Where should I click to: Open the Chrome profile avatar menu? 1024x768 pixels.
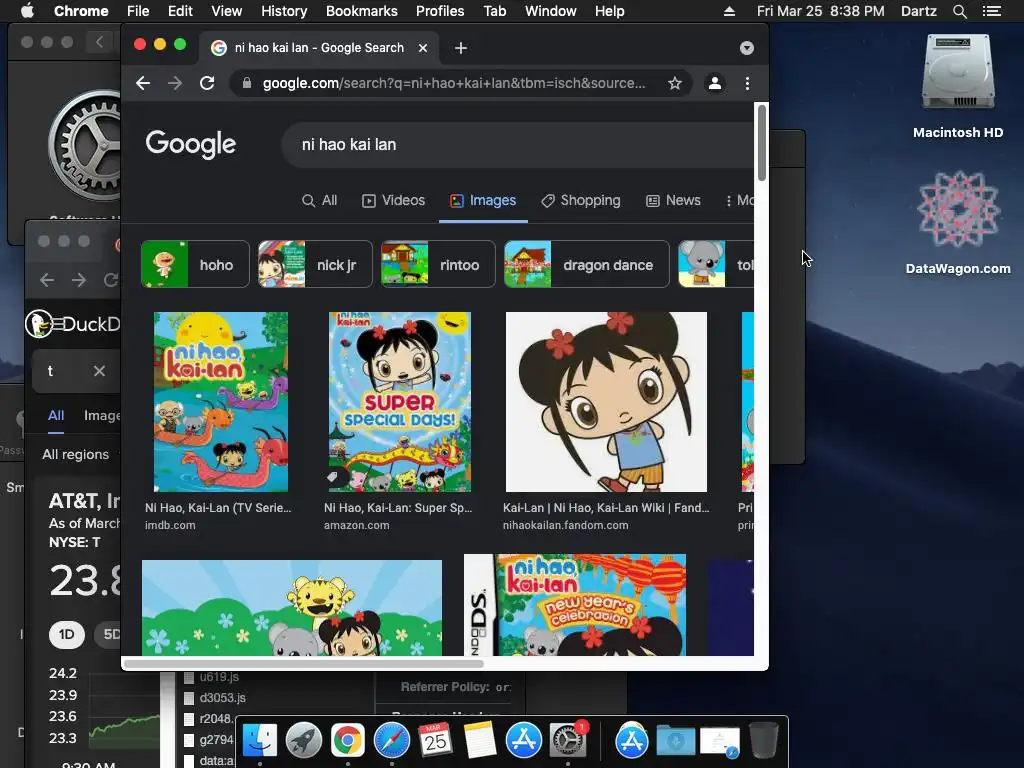pos(715,83)
